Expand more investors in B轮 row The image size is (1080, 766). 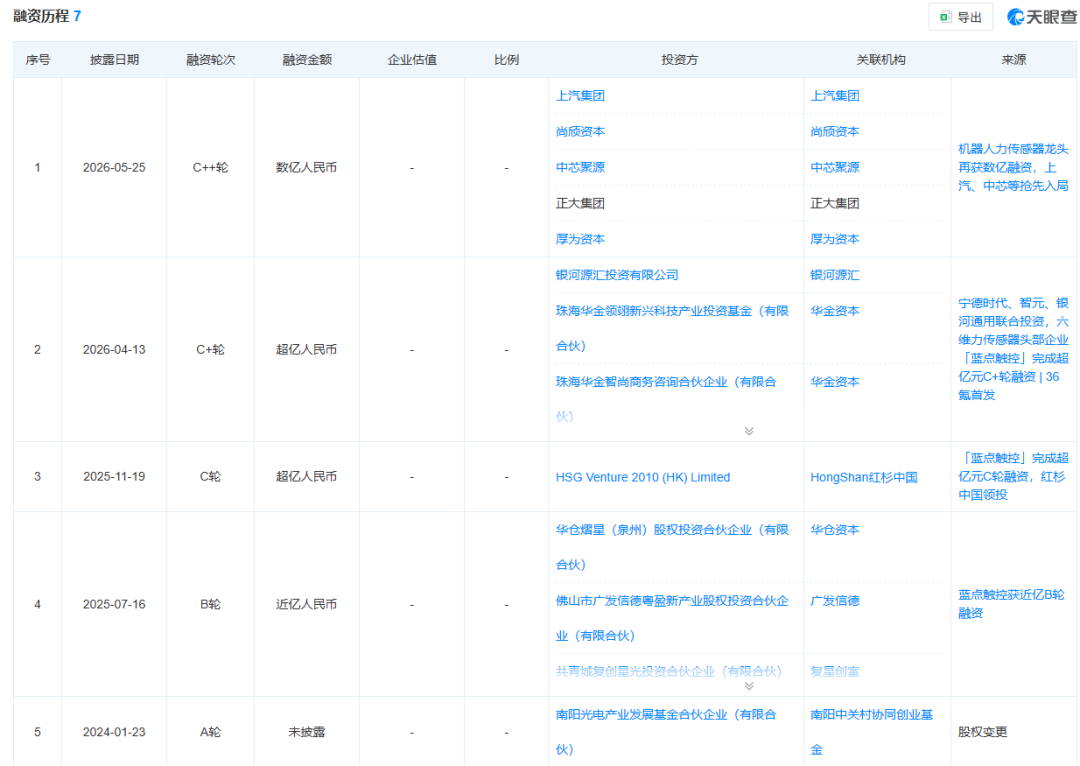pyautogui.click(x=749, y=686)
